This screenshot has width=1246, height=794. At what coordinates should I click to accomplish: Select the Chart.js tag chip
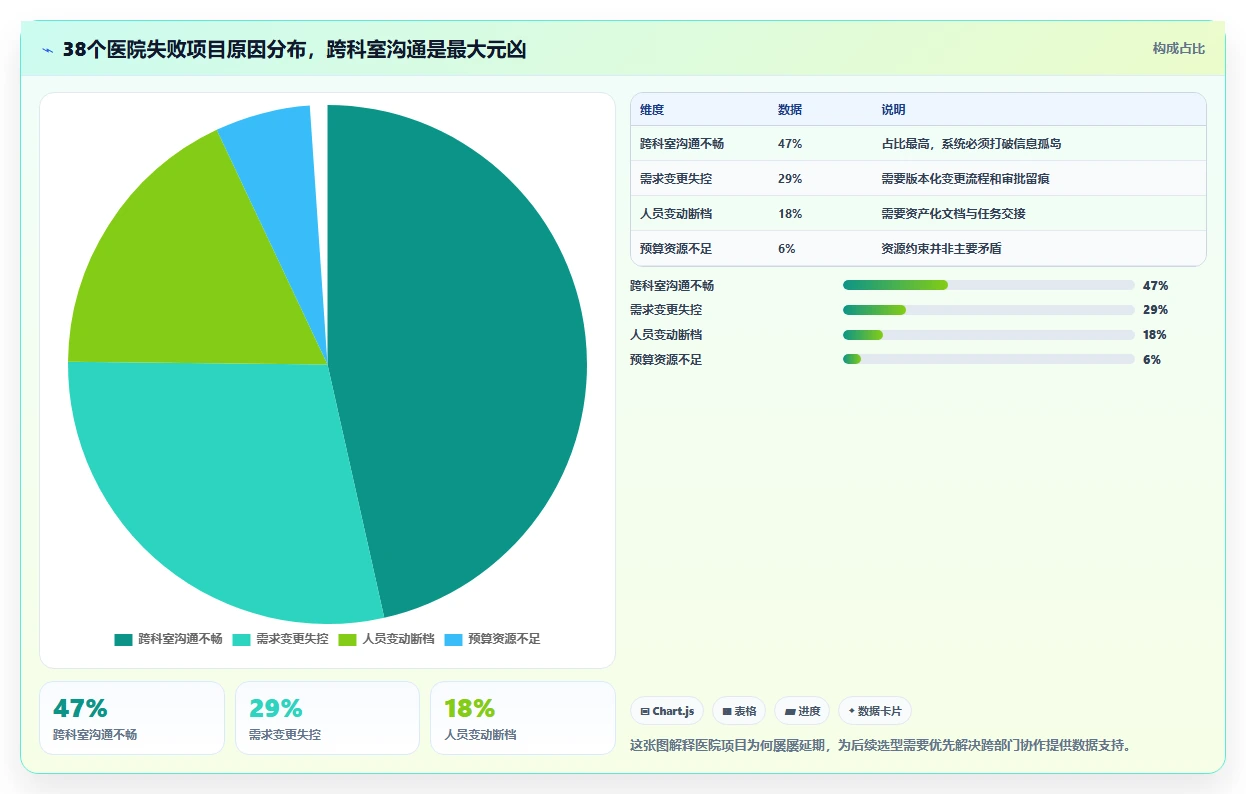coord(667,711)
